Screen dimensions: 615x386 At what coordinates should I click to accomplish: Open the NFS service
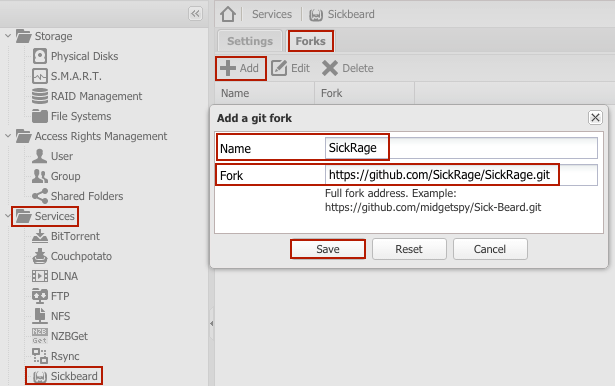[51, 316]
